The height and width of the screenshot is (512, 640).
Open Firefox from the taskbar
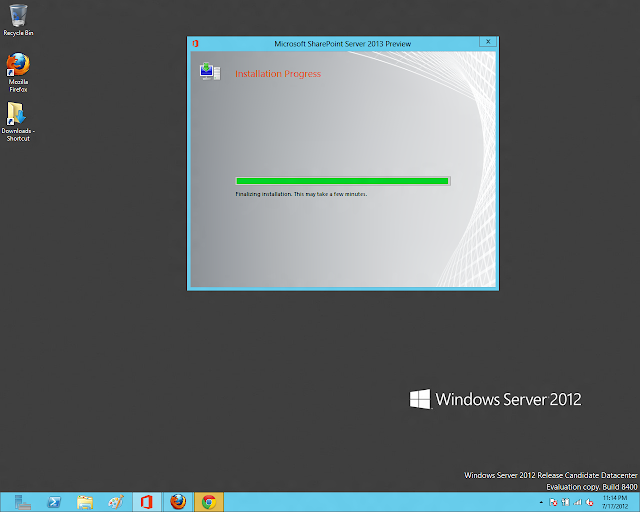click(178, 502)
